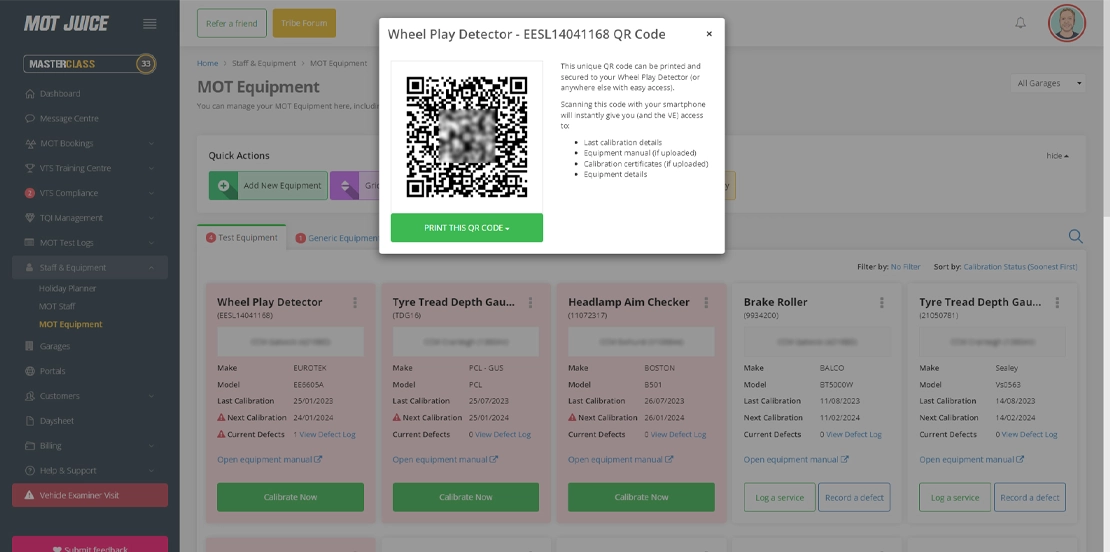Click the MOT Juice logo
Screen dimensions: 1110x552
tap(67, 23)
